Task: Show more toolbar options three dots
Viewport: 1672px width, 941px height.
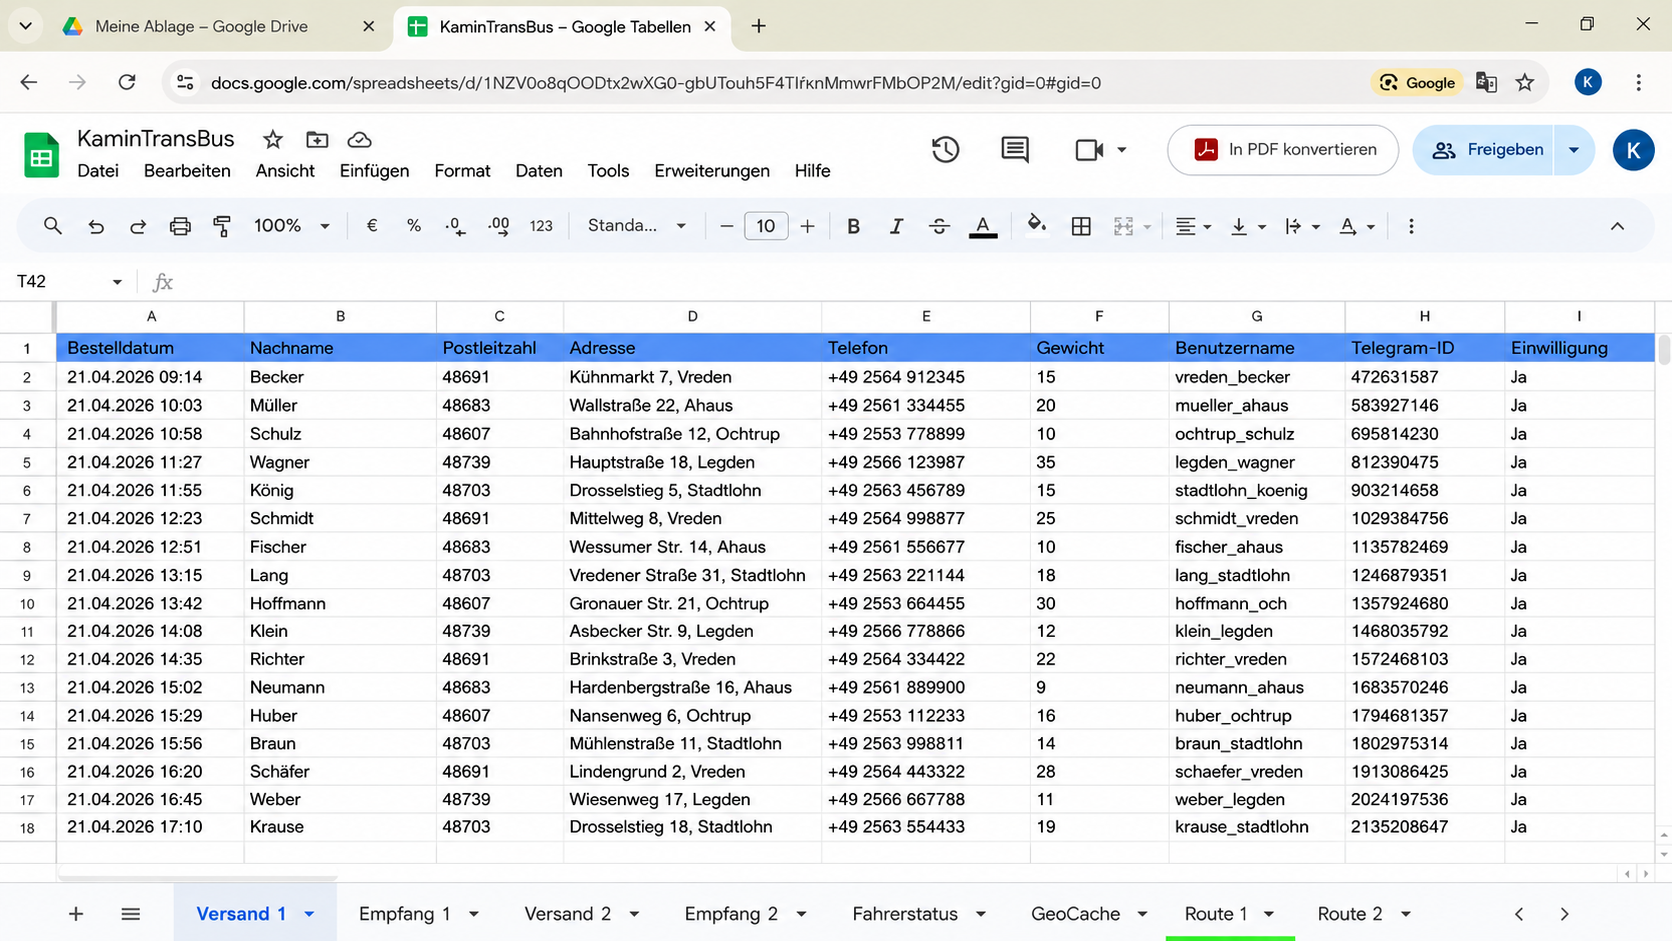Action: tap(1411, 226)
